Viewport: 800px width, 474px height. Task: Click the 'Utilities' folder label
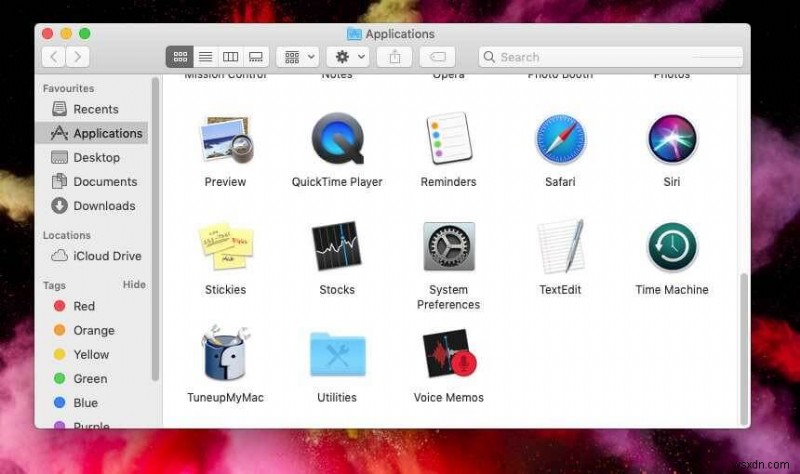pyautogui.click(x=337, y=397)
